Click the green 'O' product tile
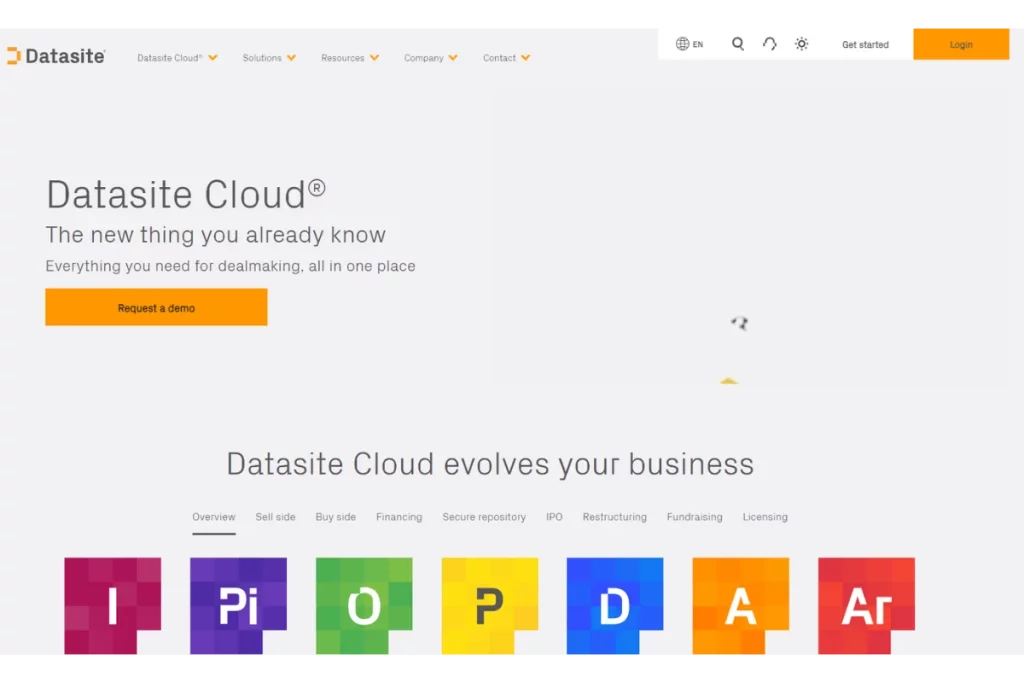 click(x=364, y=605)
